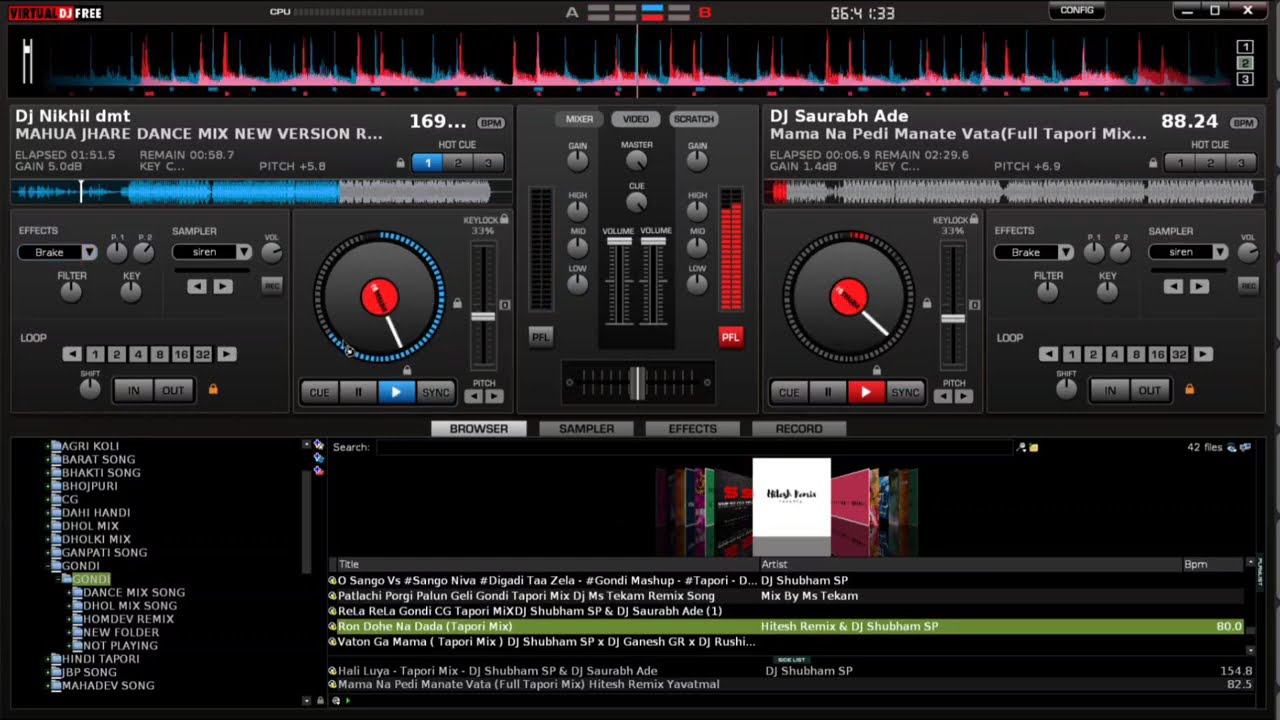This screenshot has width=1280, height=720.
Task: Click right sampler next arrow
Action: coord(1199,287)
